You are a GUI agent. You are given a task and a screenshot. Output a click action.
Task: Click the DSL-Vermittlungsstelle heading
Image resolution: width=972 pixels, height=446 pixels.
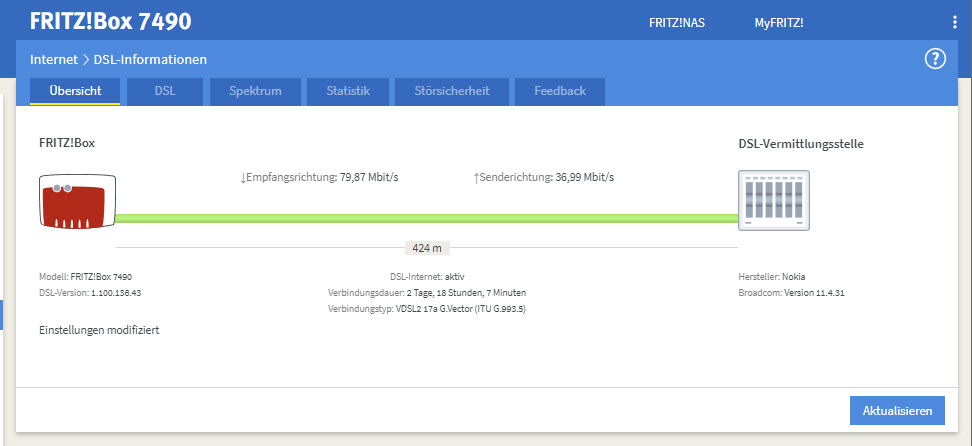pyautogui.click(x=801, y=144)
